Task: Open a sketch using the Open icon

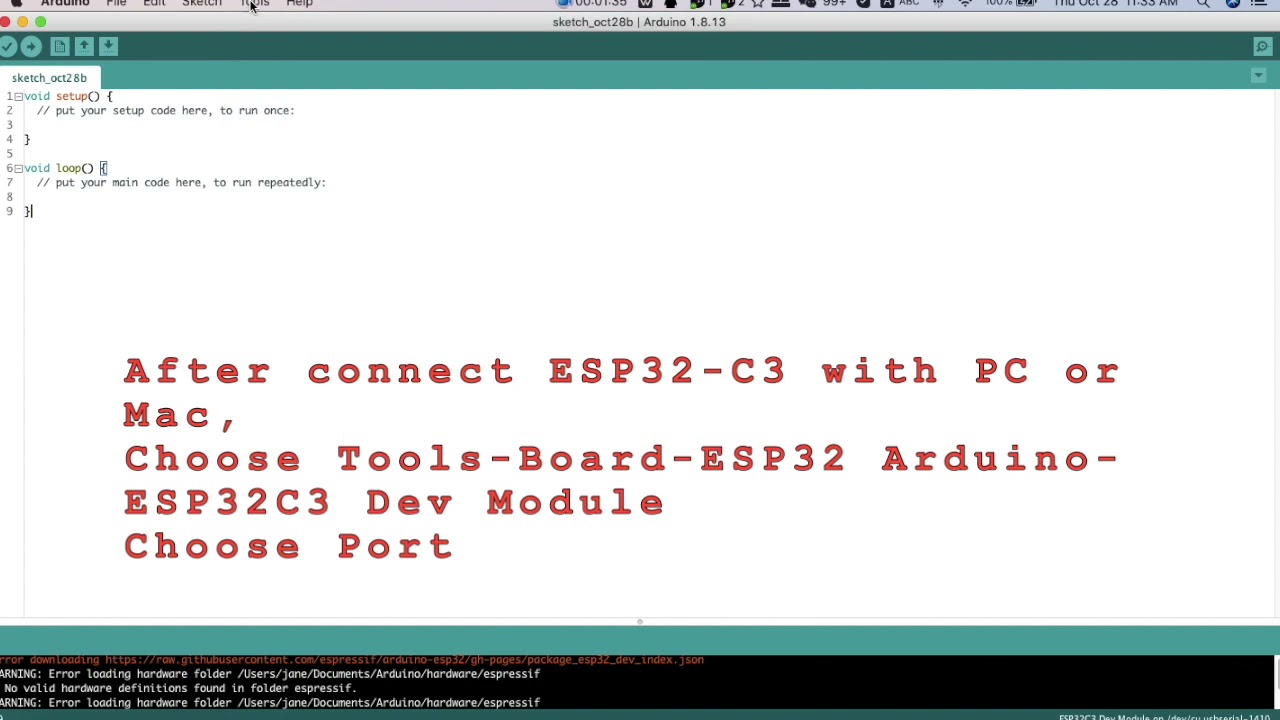Action: (84, 46)
